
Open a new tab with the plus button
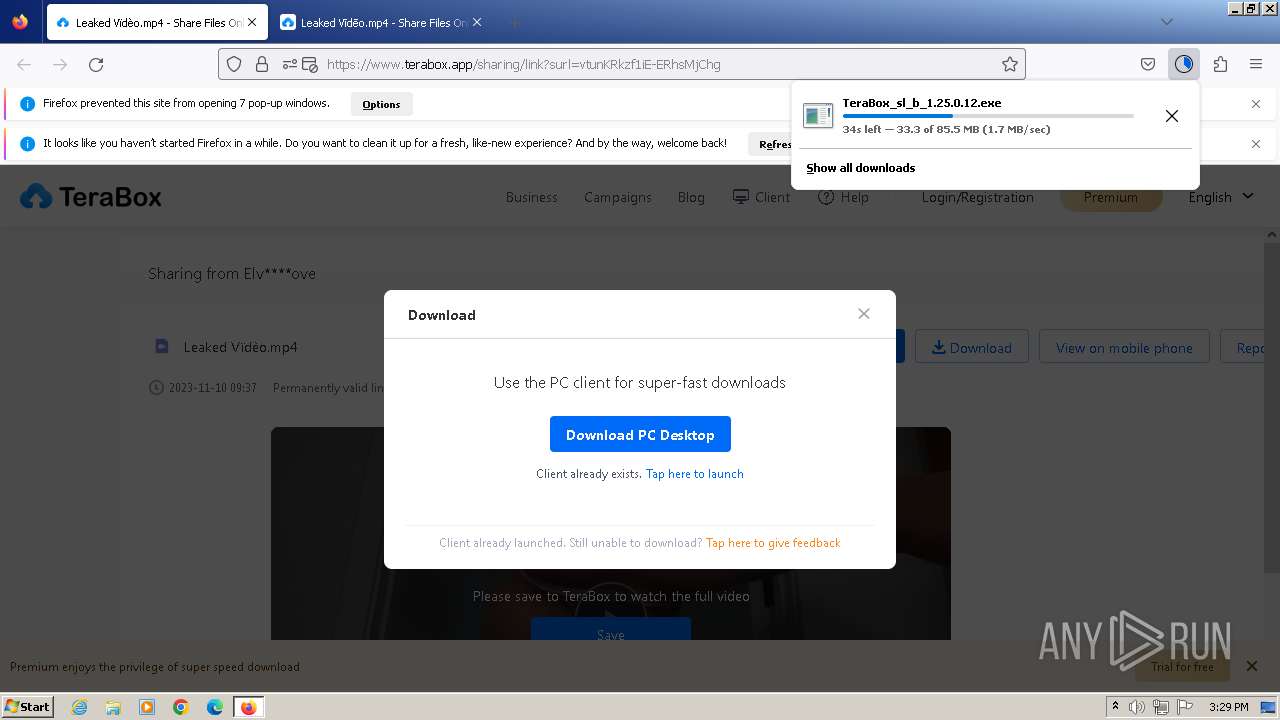tap(514, 22)
